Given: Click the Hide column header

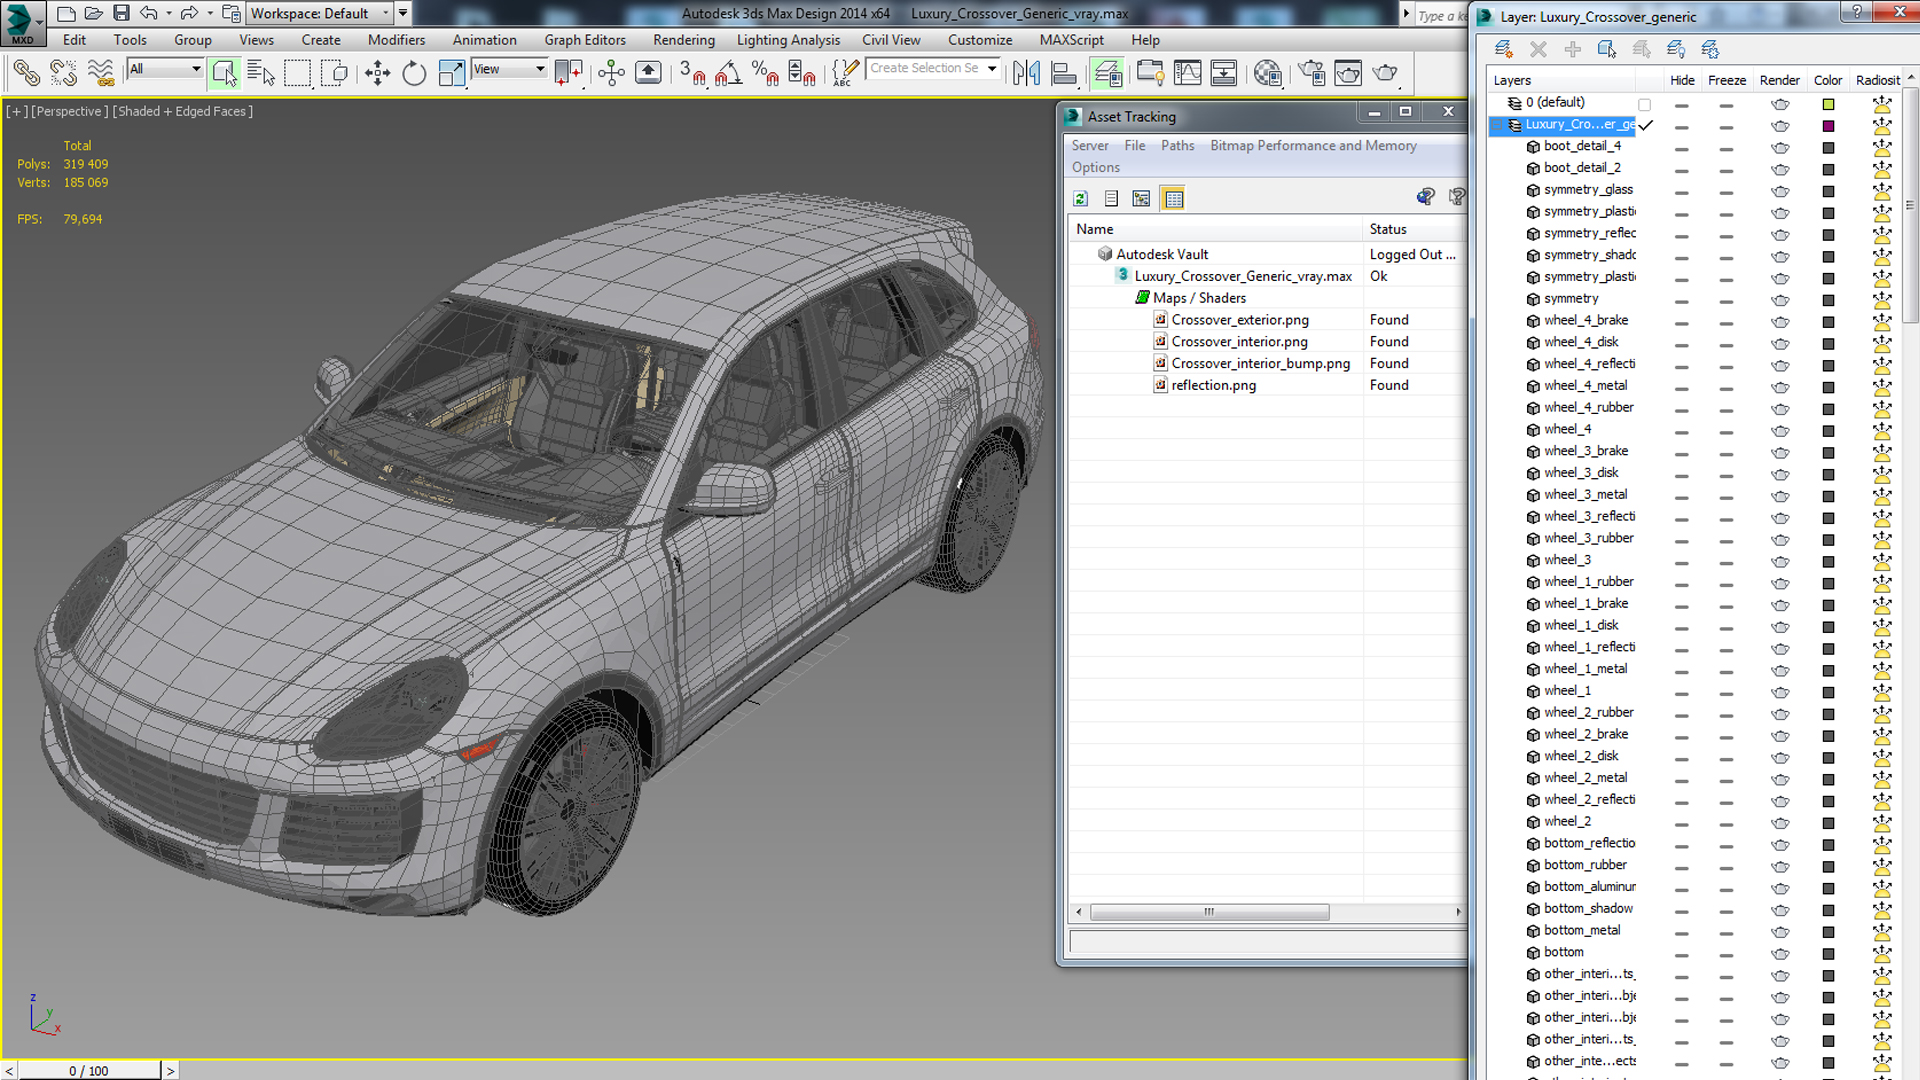Looking at the screenshot, I should (x=1682, y=80).
